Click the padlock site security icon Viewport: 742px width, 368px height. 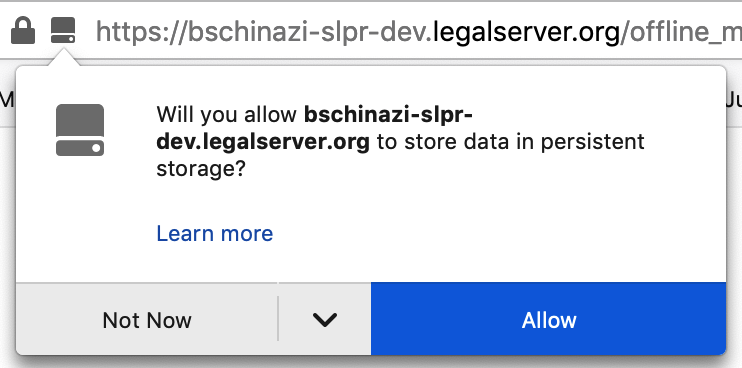coord(23,30)
